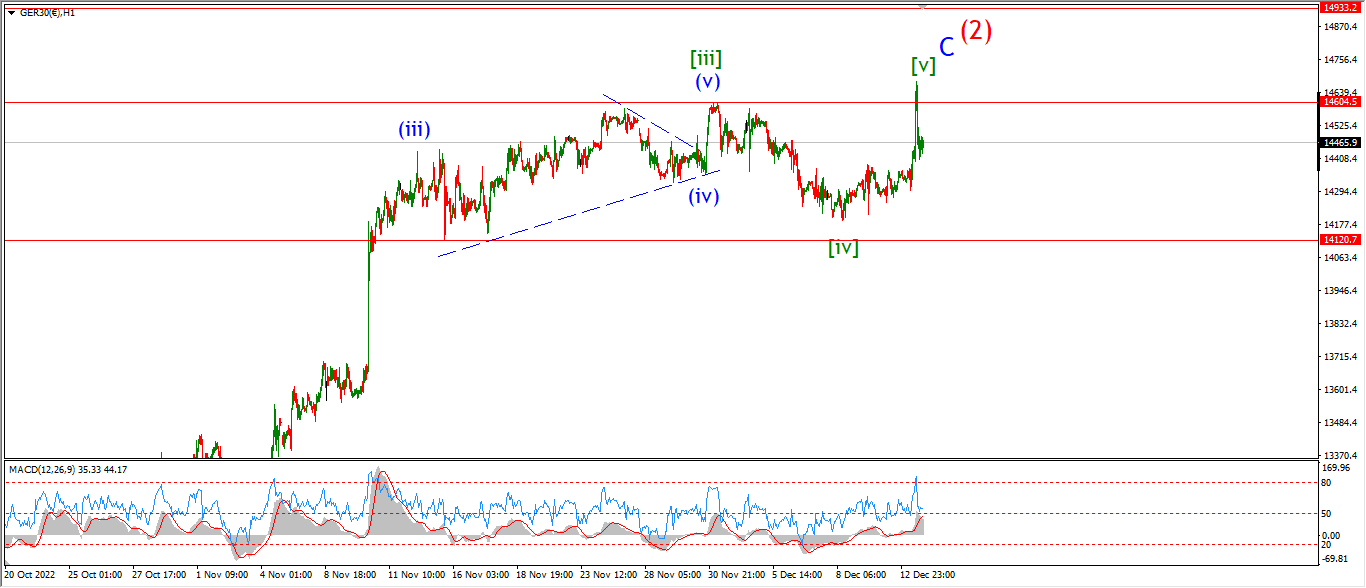Screen dimensions: 1366x588
Task: Select the red (2) wave label
Action: [976, 31]
